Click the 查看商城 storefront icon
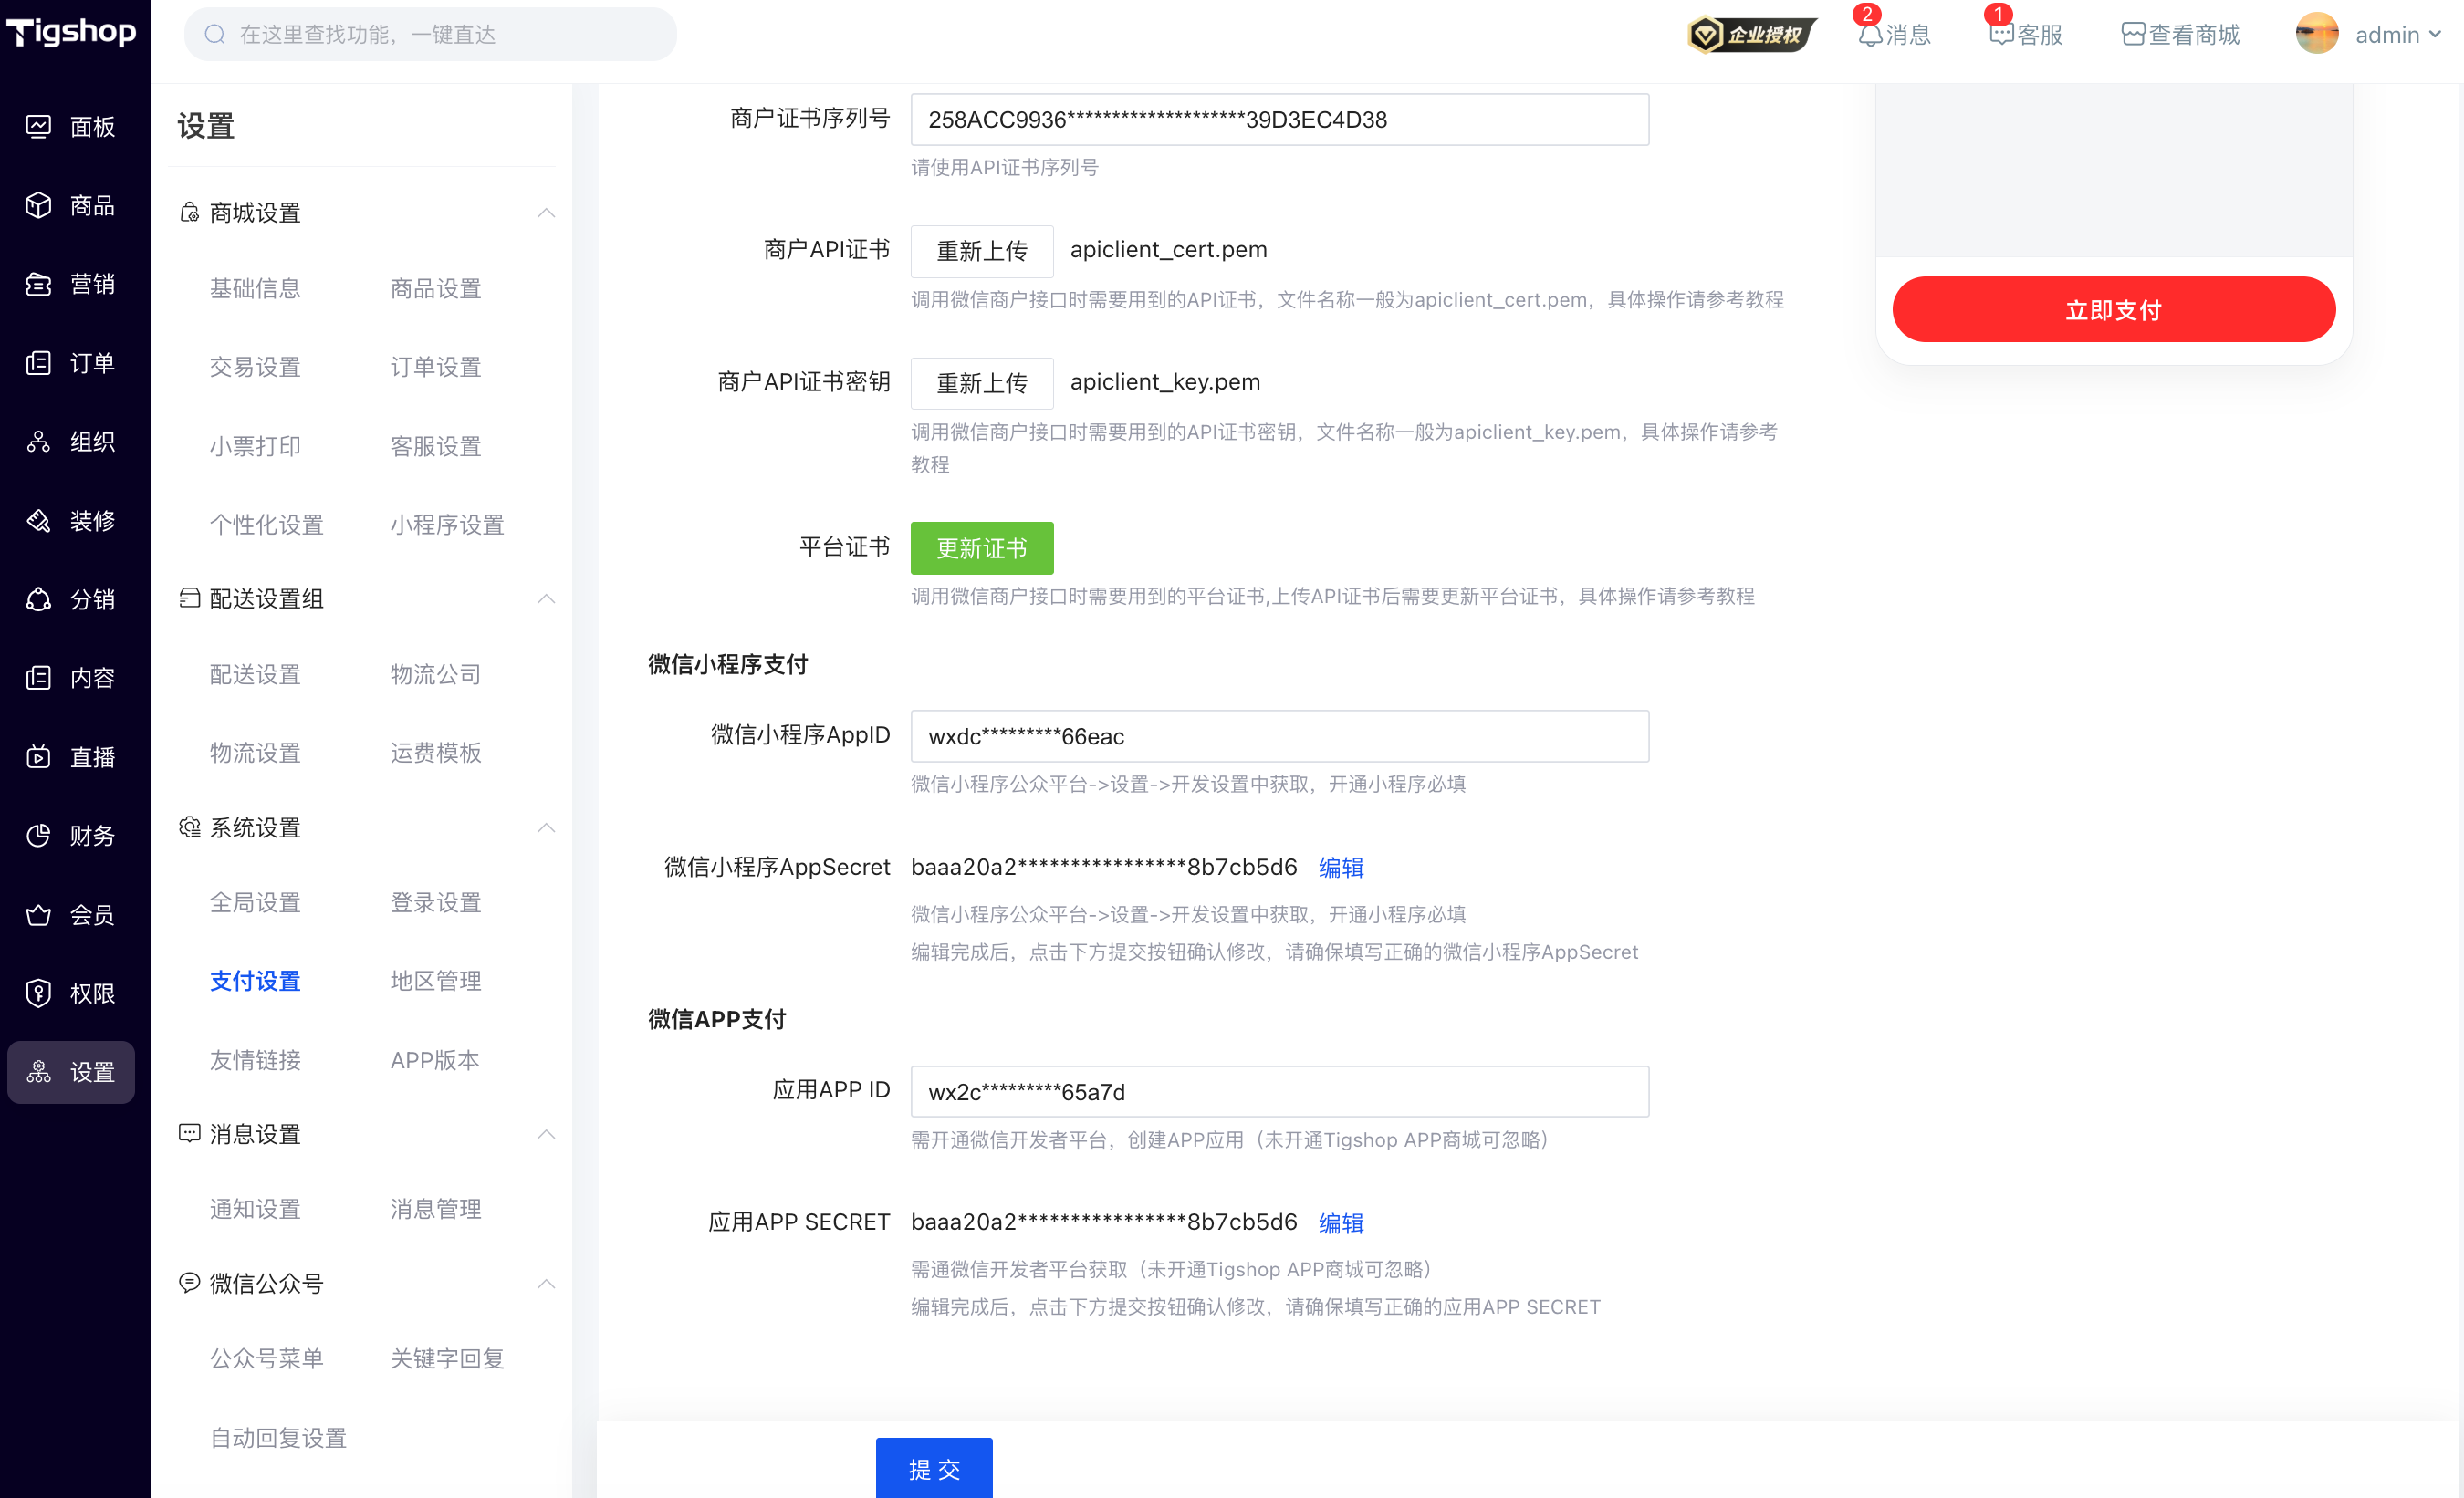Screen dimensions: 2464x1498 (x=2133, y=35)
